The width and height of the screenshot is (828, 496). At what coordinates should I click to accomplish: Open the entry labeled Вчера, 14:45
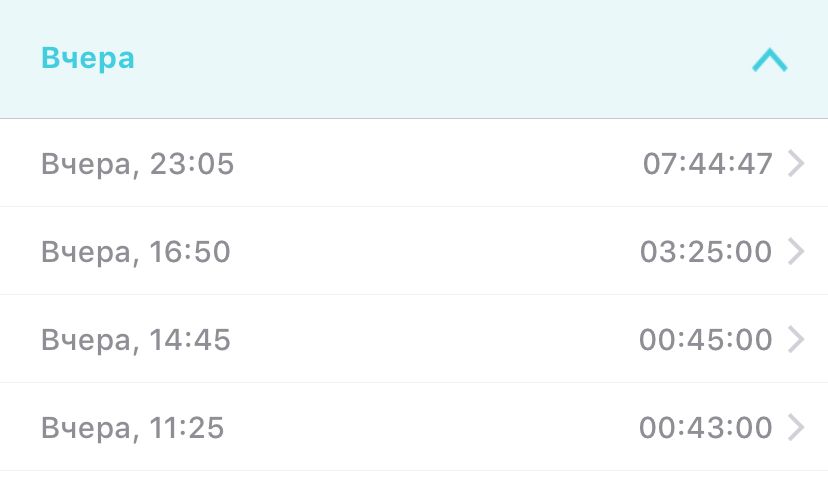(x=136, y=340)
